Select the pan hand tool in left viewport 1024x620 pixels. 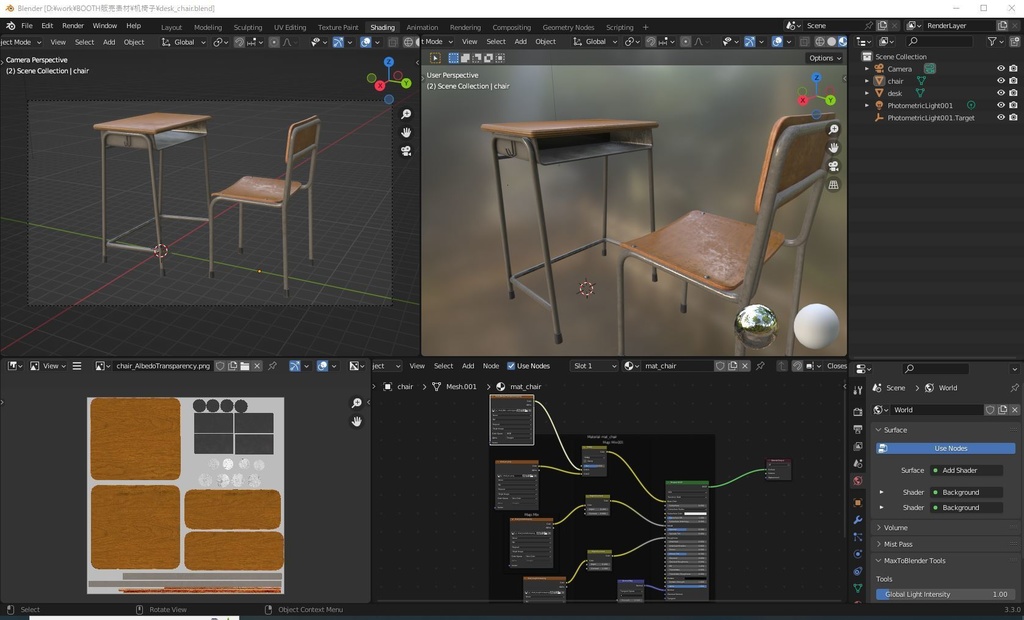pos(406,133)
